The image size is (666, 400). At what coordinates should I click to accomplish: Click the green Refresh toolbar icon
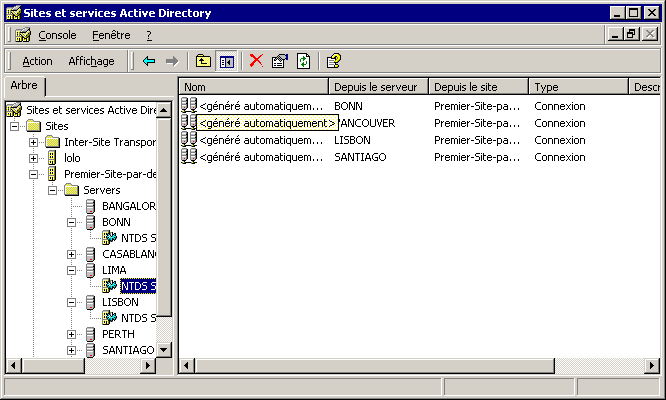(x=302, y=61)
